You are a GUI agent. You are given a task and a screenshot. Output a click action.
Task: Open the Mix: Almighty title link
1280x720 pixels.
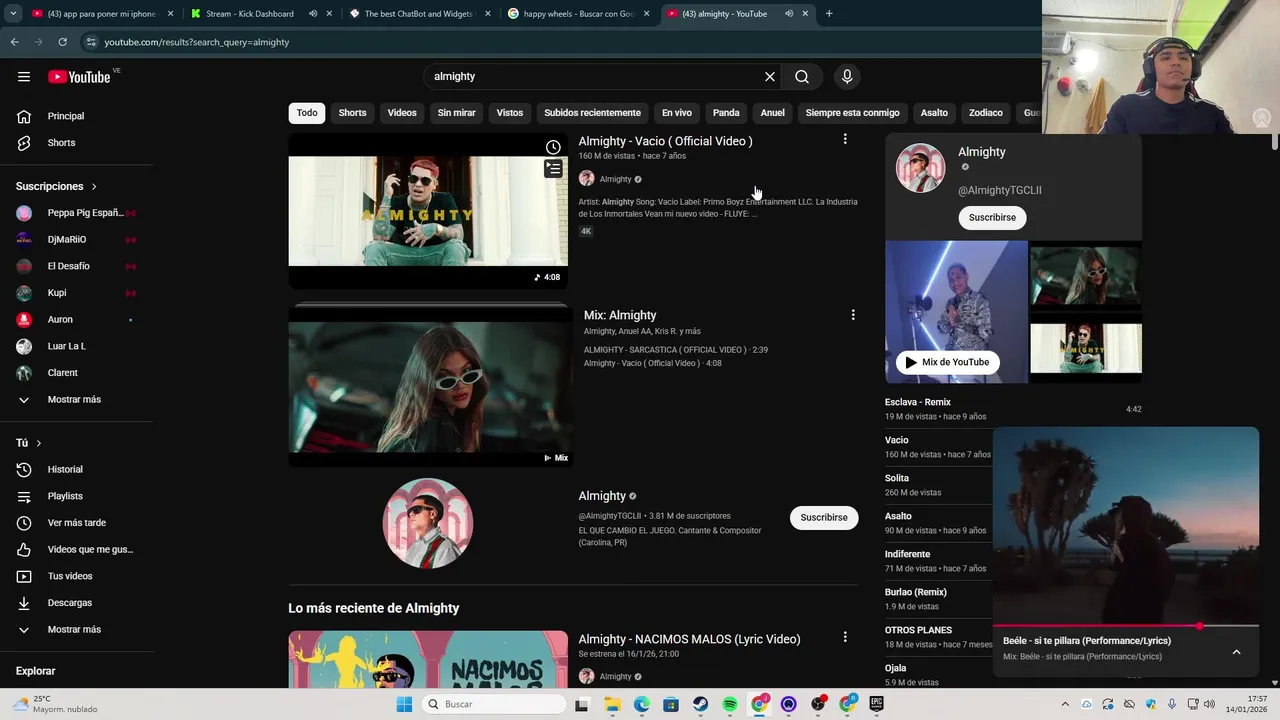pos(620,315)
